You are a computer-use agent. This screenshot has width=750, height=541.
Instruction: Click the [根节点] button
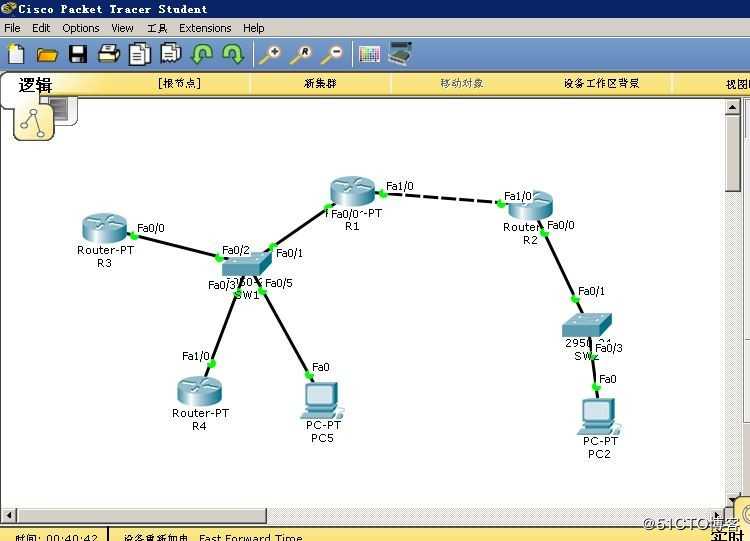tap(179, 83)
